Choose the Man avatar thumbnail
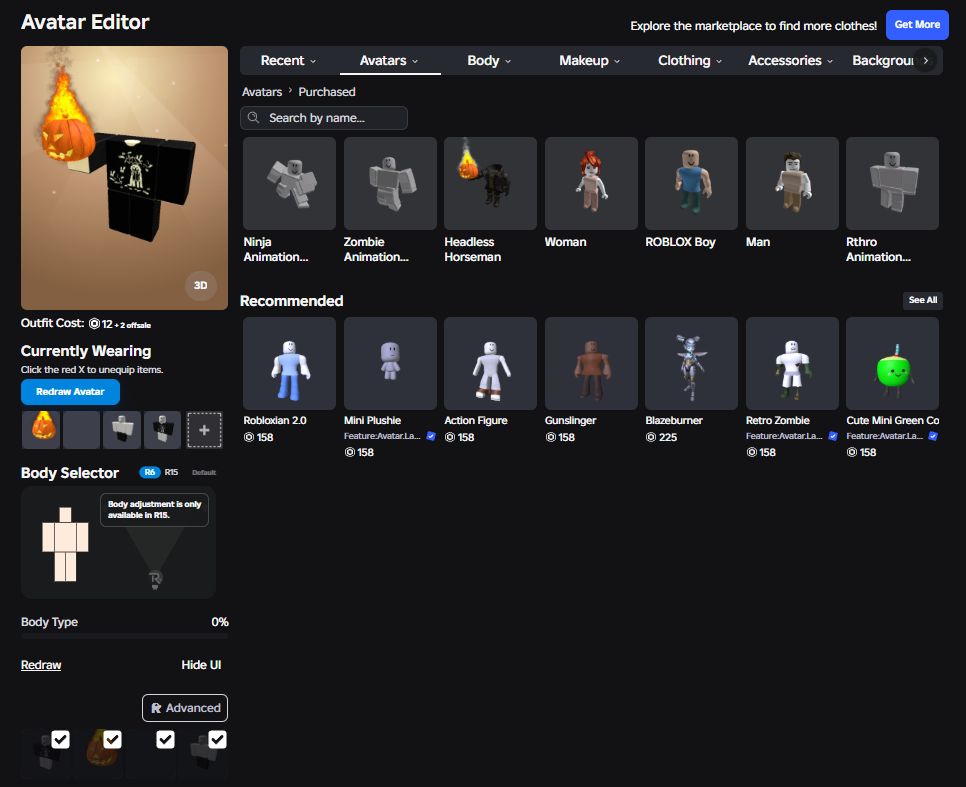The width and height of the screenshot is (966, 787). click(x=792, y=183)
